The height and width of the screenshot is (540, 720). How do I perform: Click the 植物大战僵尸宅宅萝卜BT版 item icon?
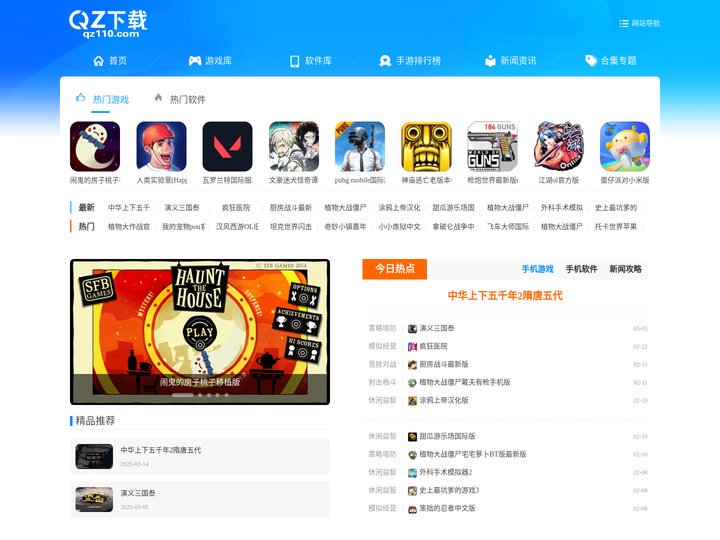(412, 455)
